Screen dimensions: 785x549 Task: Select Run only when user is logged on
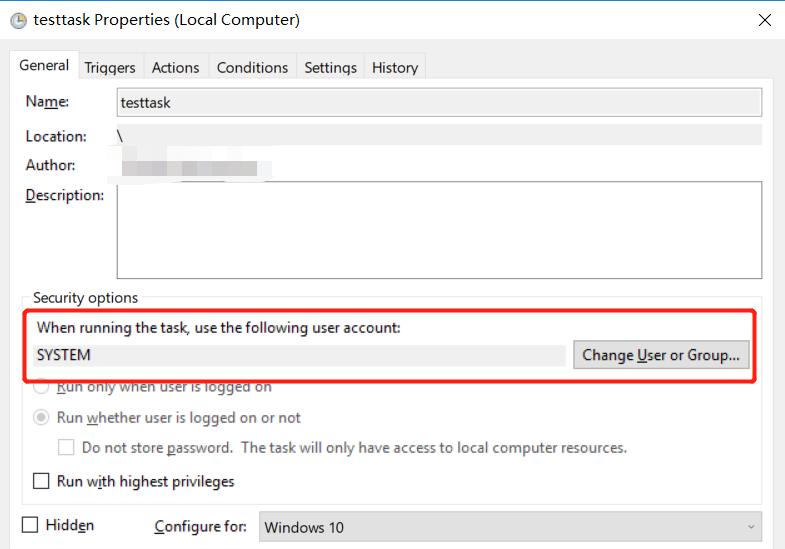[x=42, y=386]
